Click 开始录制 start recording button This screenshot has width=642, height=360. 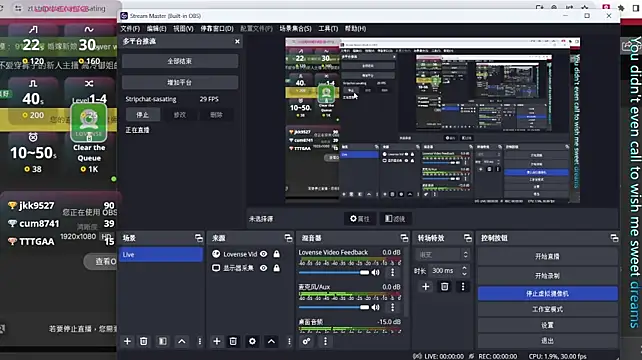(x=547, y=276)
